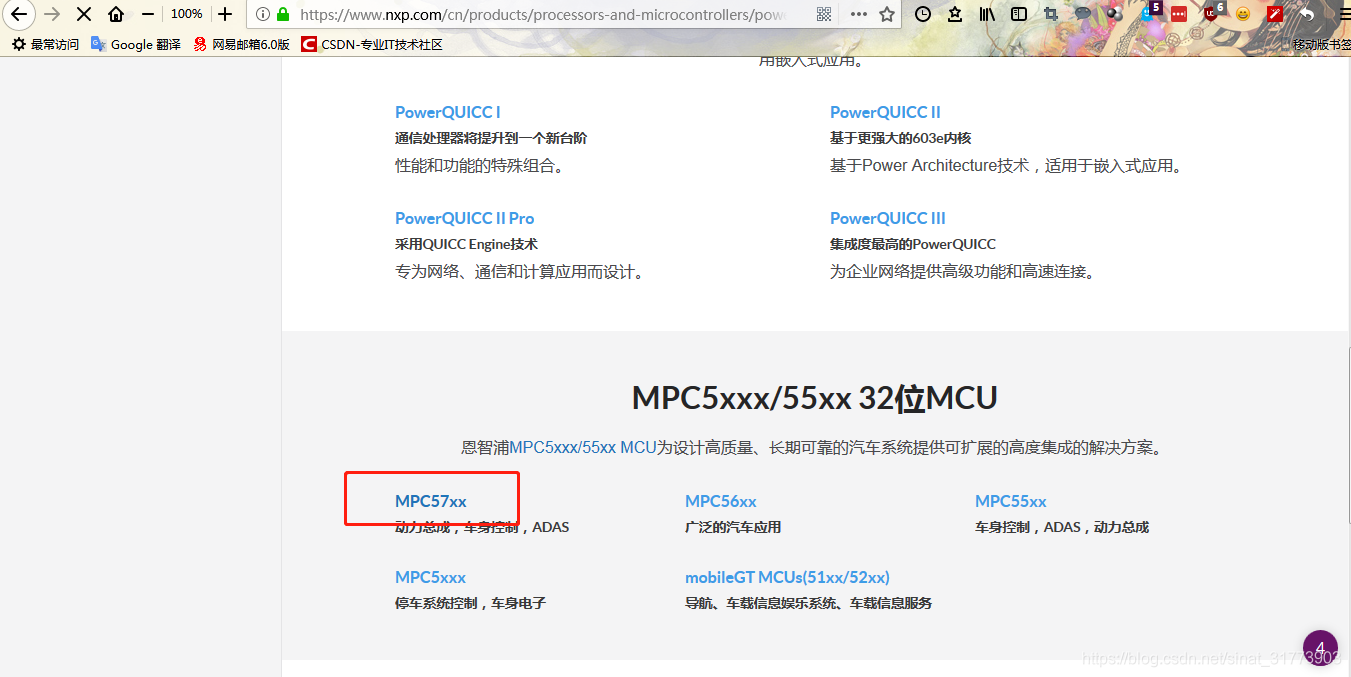Open the QR code icon in address bar
Viewport: 1351px width, 677px height.
tap(824, 14)
